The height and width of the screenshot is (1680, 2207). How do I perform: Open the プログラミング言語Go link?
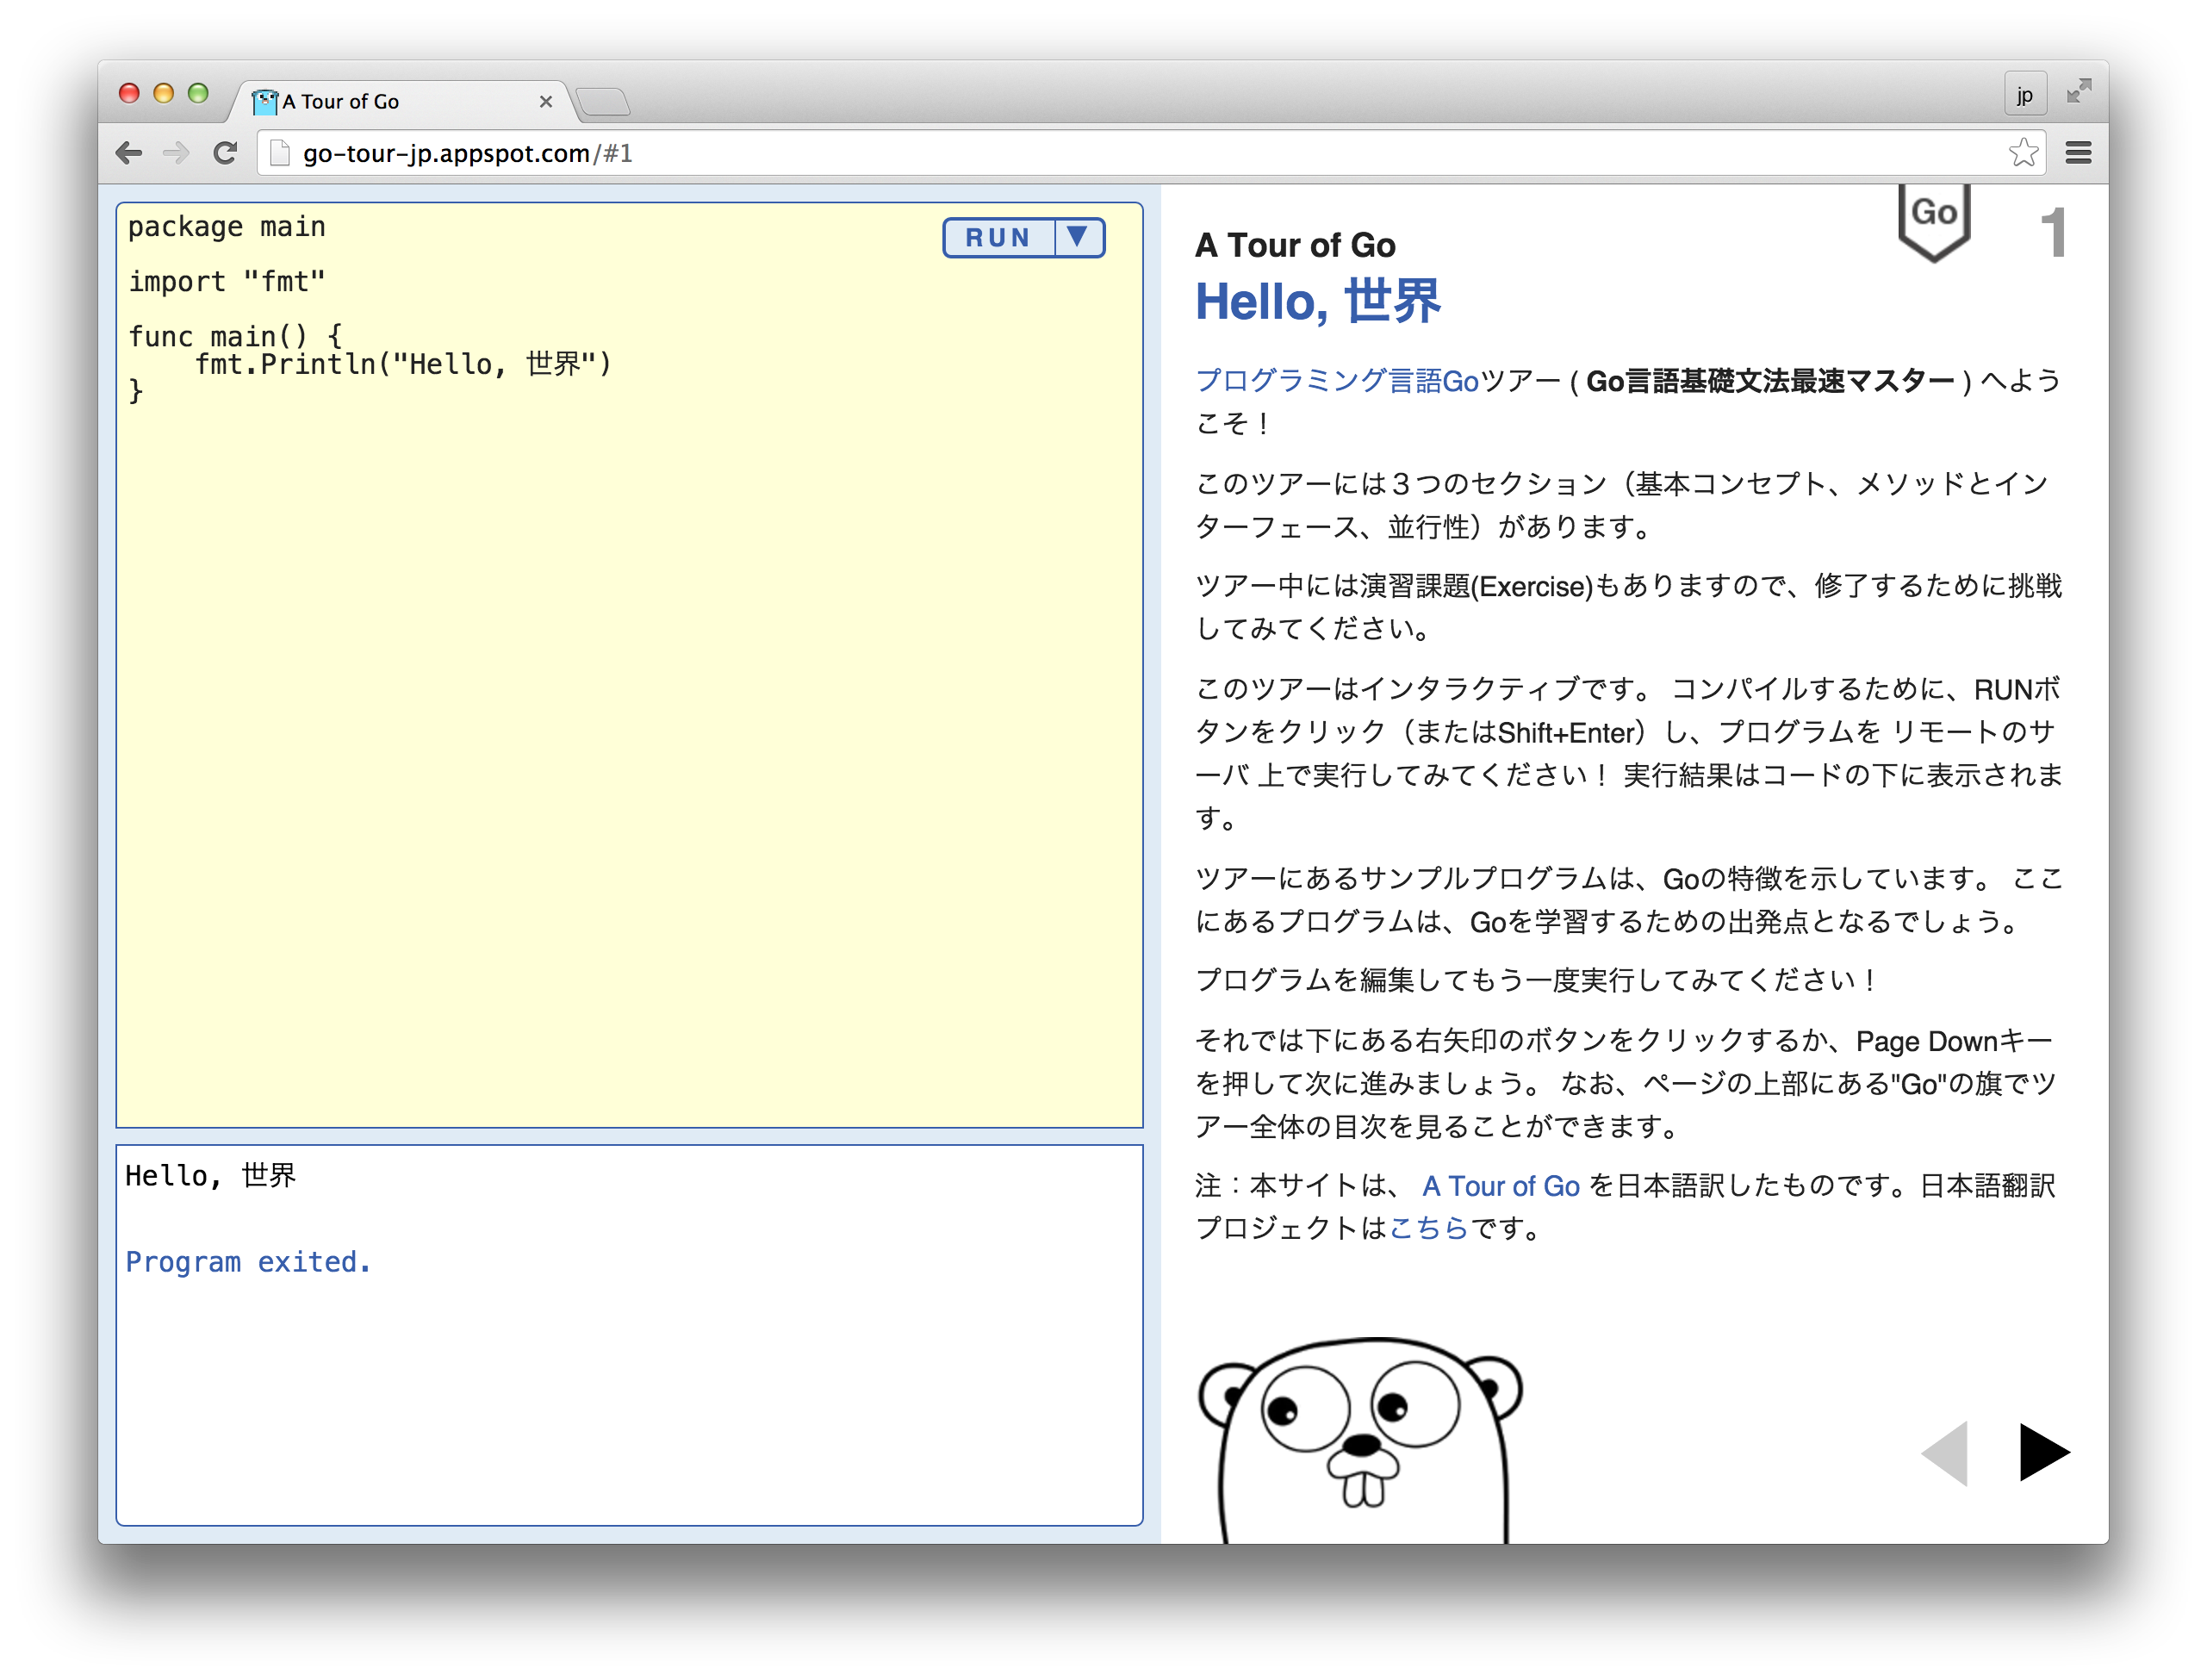[x=1337, y=381]
